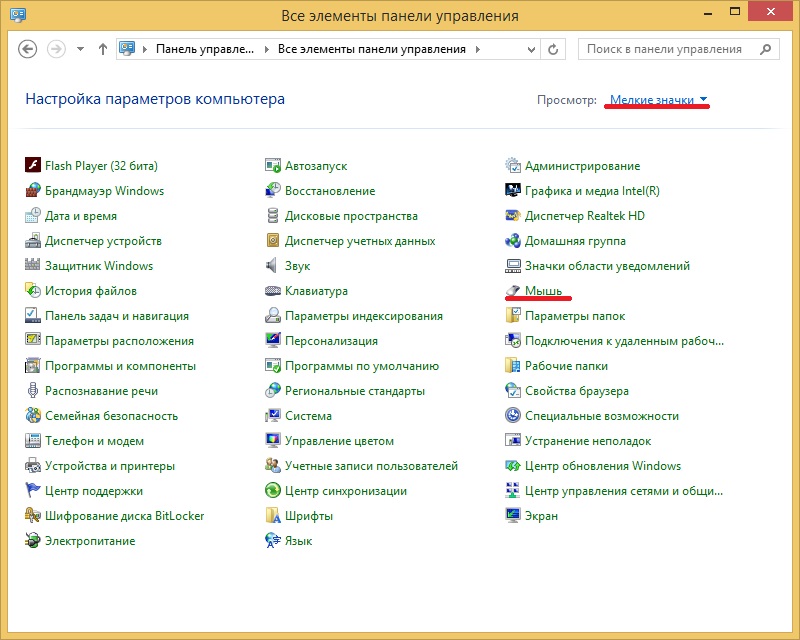Expand the arrow after Панель управле... breadcrumb
The width and height of the screenshot is (800, 640).
point(266,50)
